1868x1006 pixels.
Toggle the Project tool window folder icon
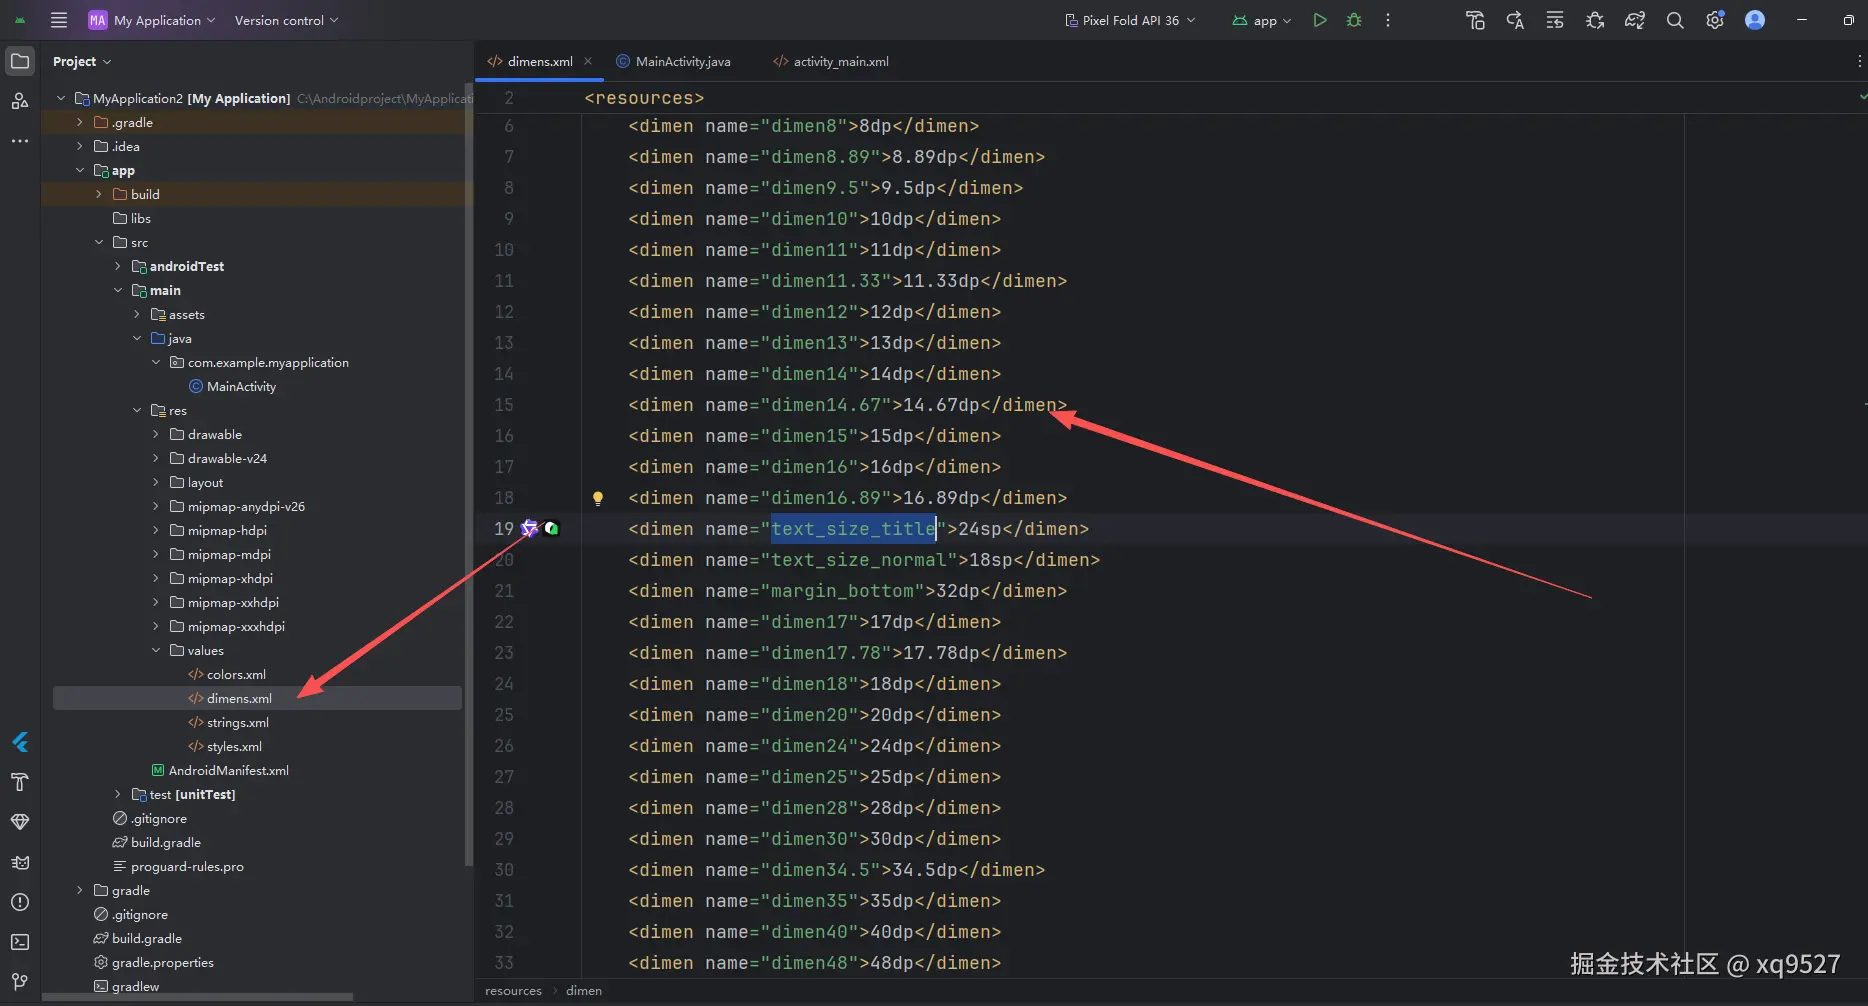20,61
